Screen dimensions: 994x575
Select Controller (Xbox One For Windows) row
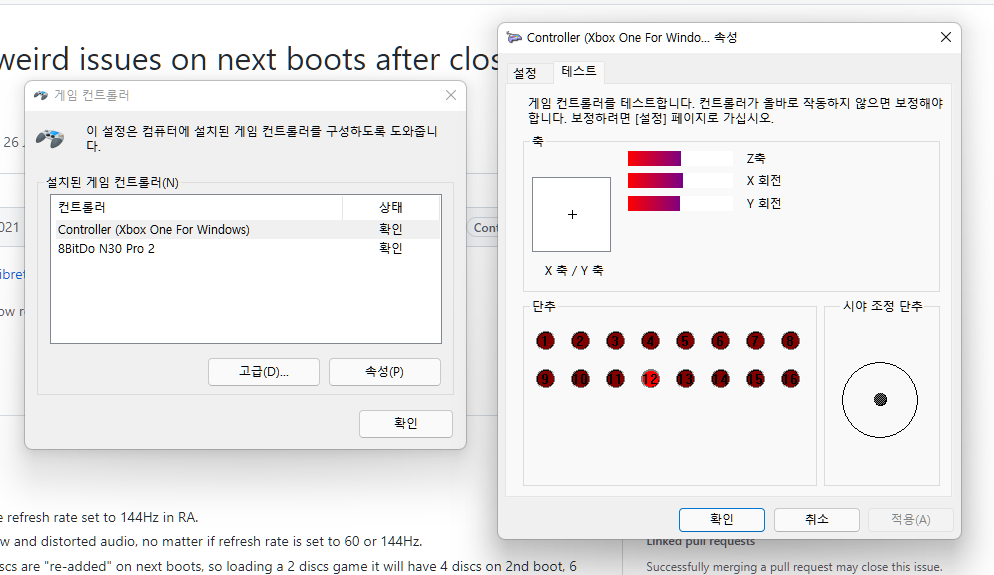pos(245,229)
